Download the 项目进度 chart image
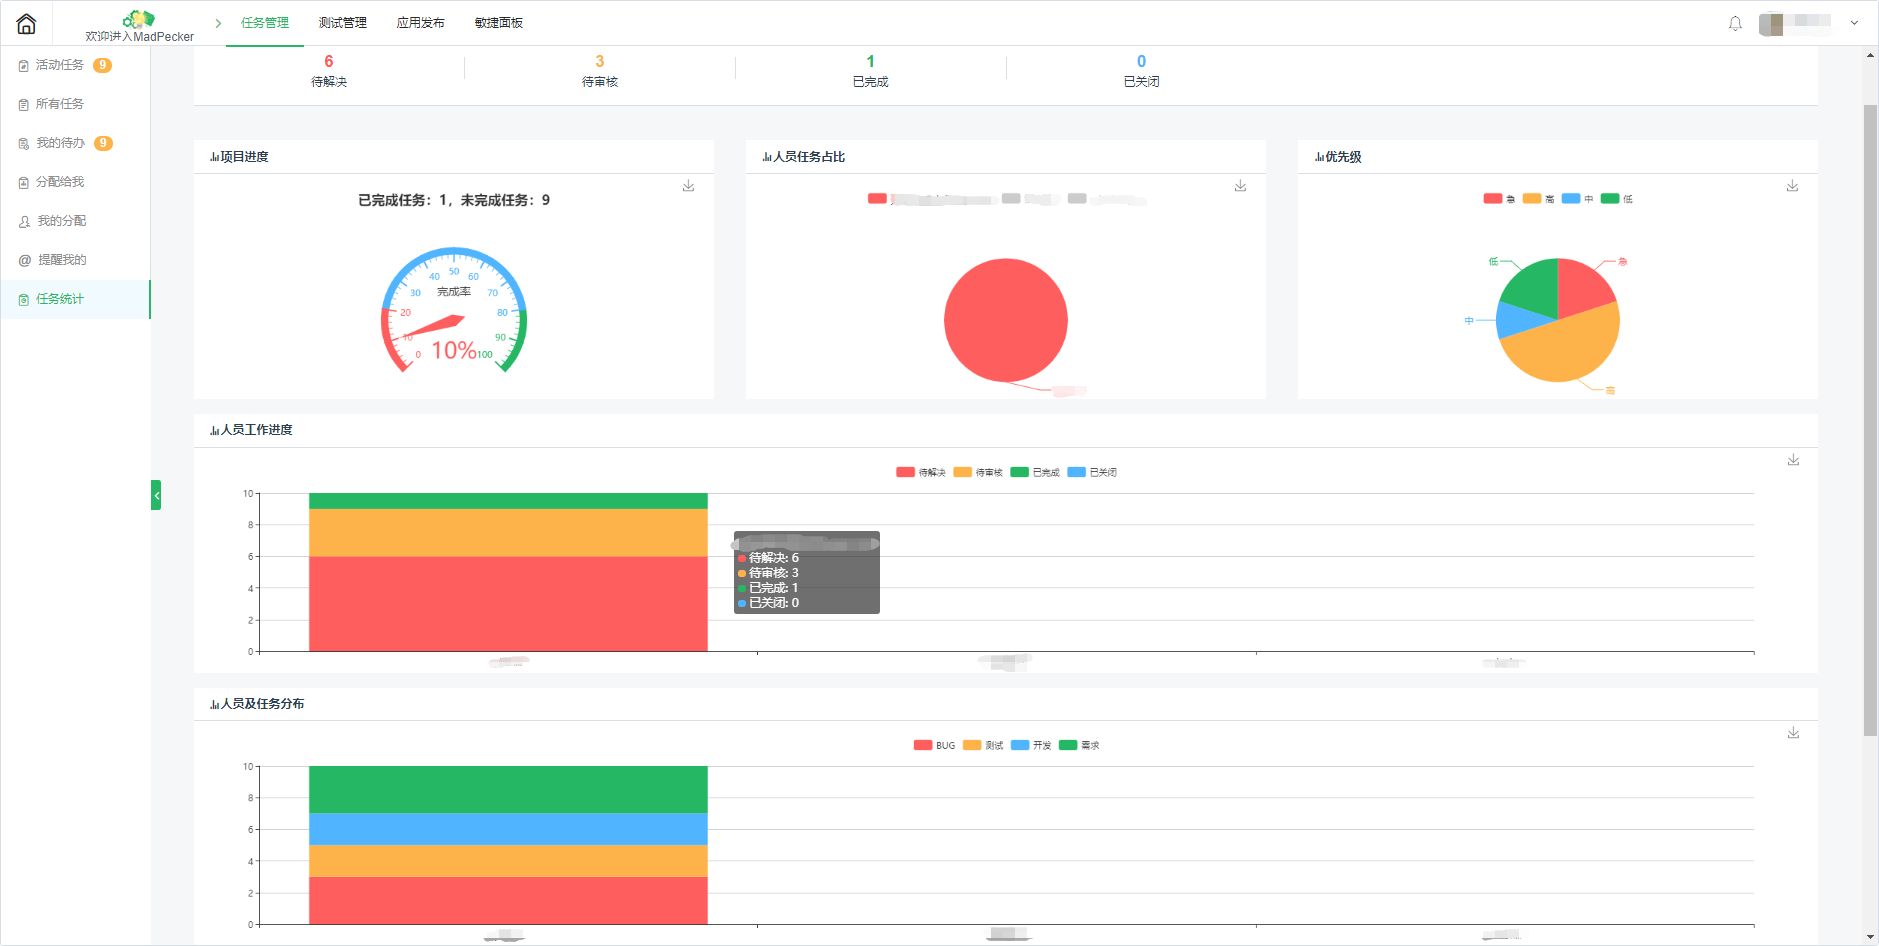Image resolution: width=1879 pixels, height=946 pixels. [x=689, y=186]
